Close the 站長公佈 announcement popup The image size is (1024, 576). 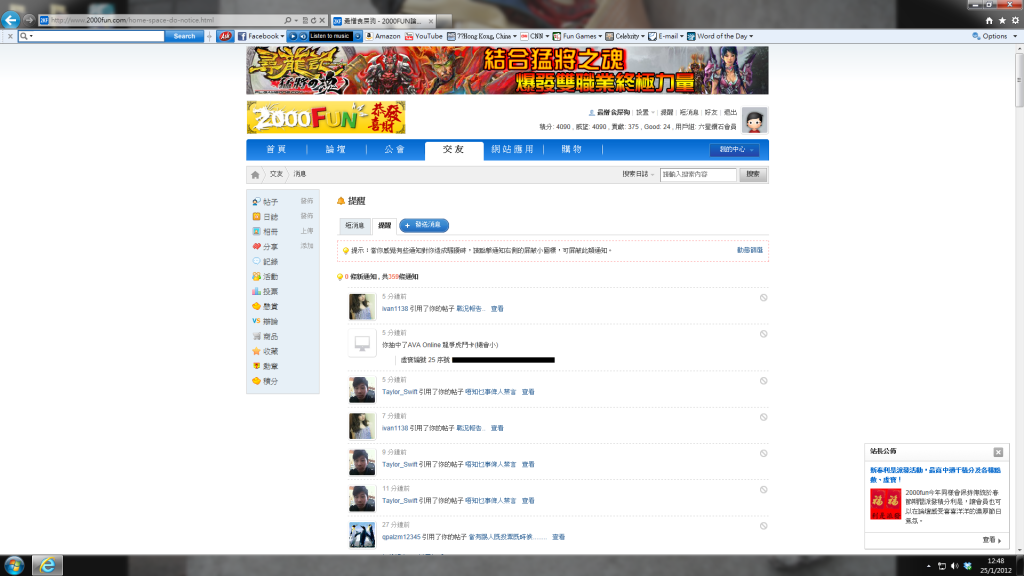point(998,452)
